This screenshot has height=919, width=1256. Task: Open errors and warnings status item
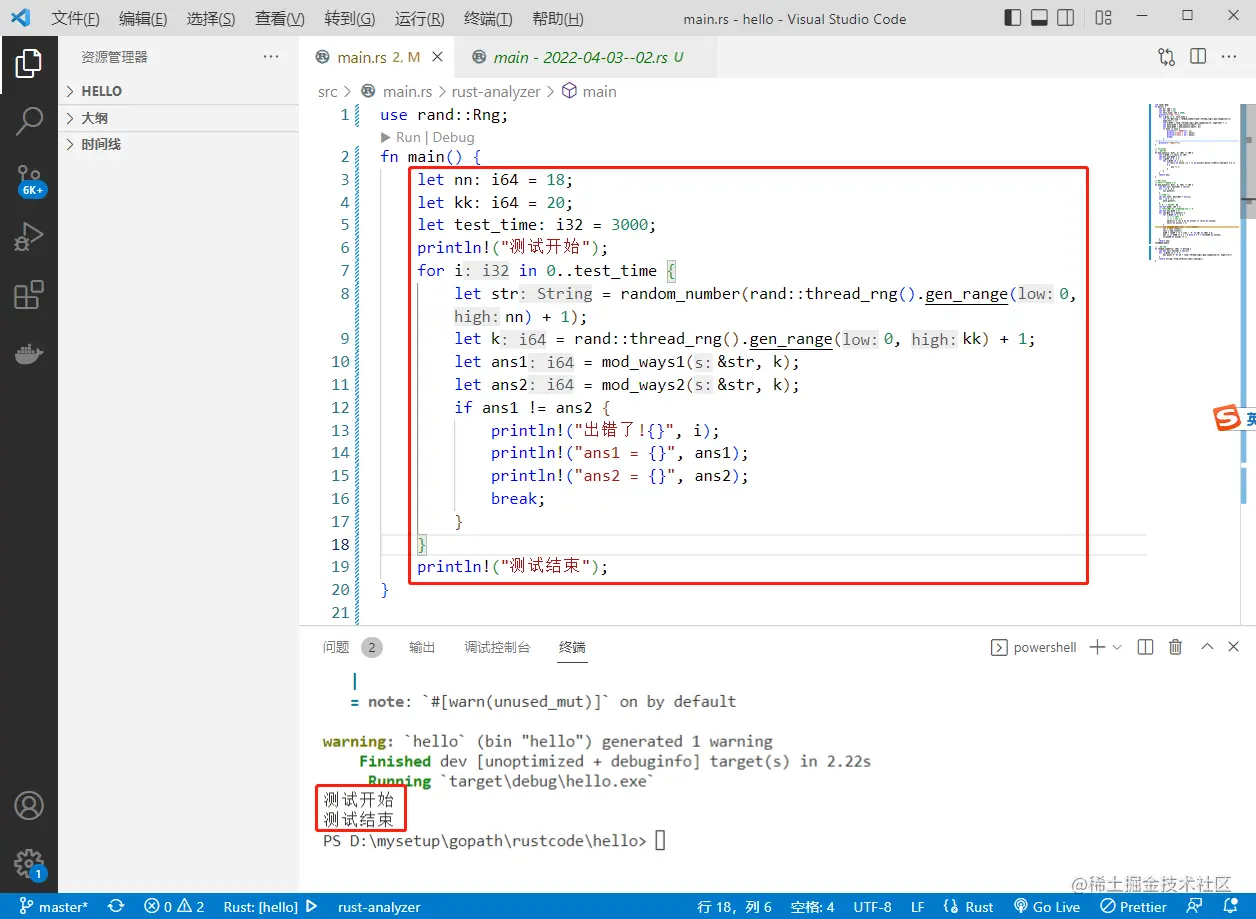174,907
